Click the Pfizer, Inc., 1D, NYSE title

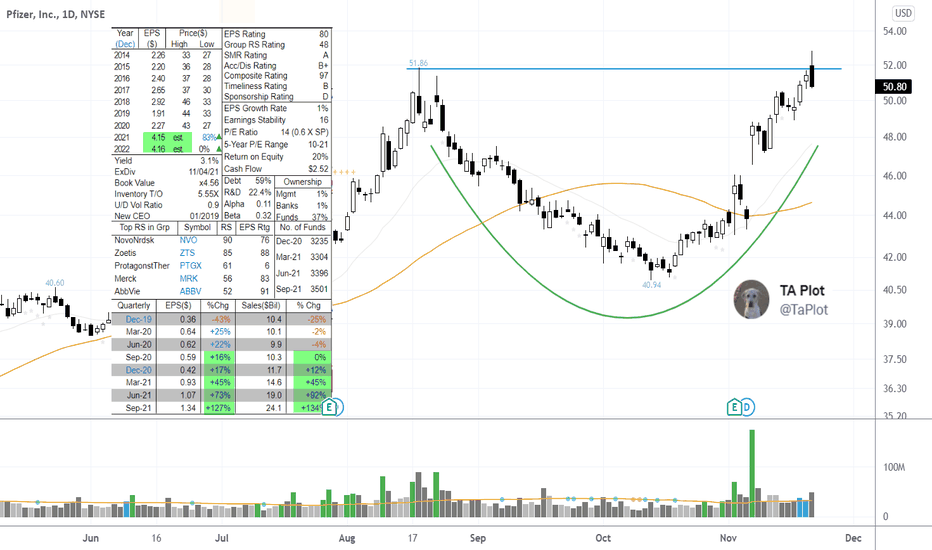[x=56, y=14]
